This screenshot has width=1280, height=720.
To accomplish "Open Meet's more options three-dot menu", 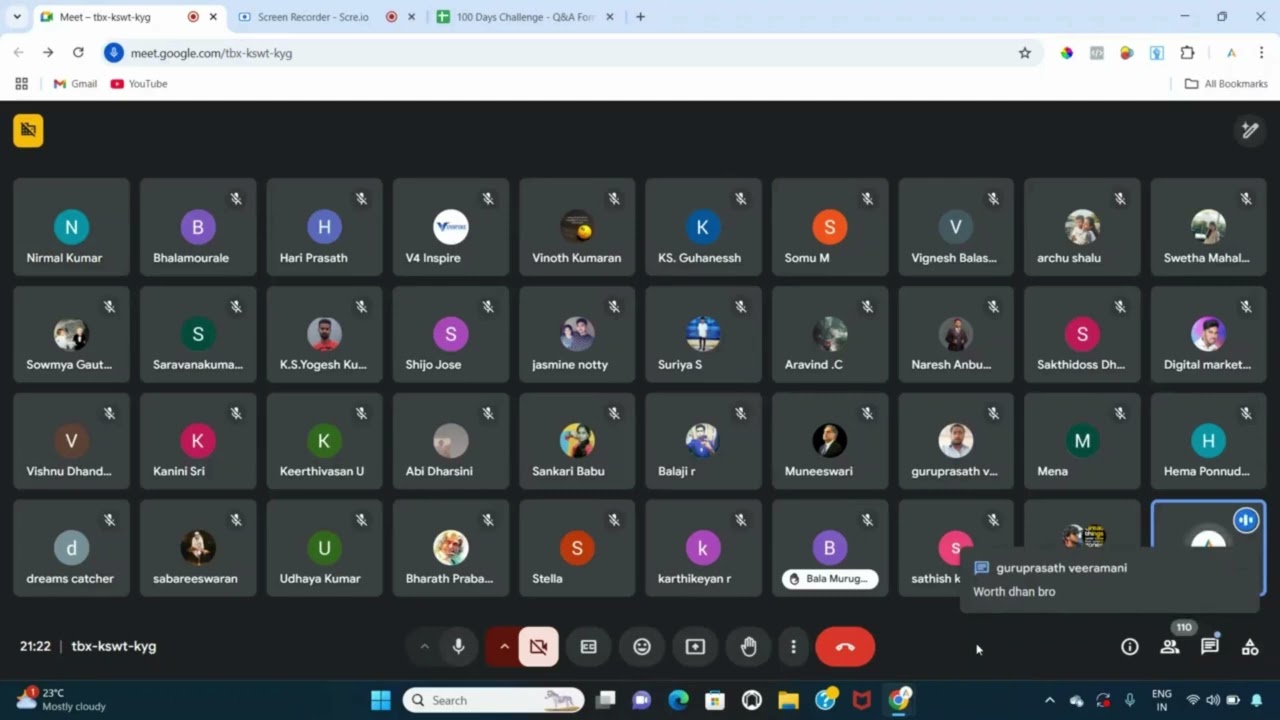I will coord(793,647).
